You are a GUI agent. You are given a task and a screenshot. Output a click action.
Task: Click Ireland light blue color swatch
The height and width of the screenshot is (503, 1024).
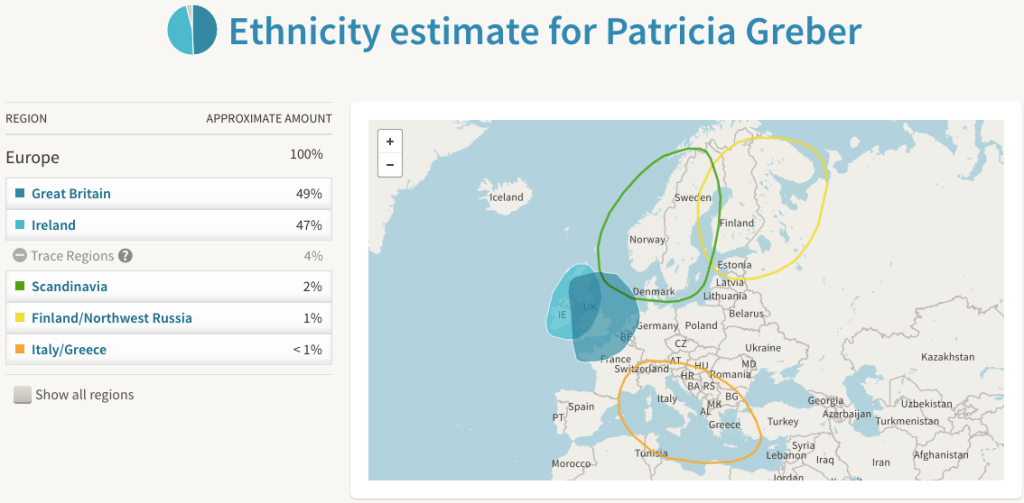pos(20,225)
